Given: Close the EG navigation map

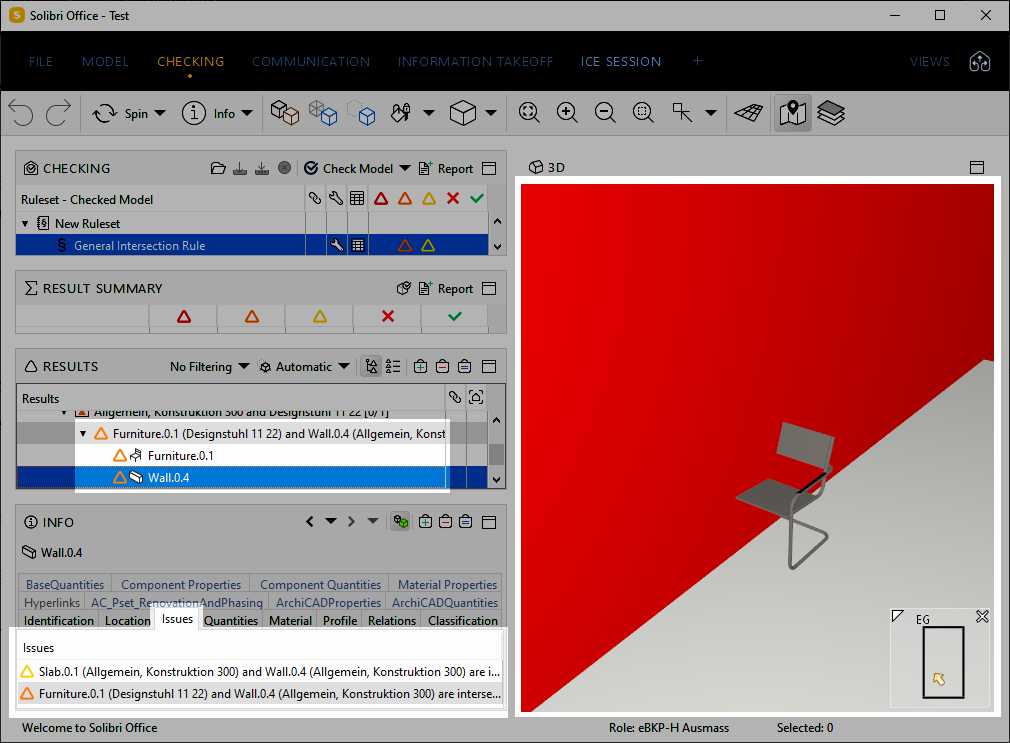Looking at the screenshot, I should (982, 617).
